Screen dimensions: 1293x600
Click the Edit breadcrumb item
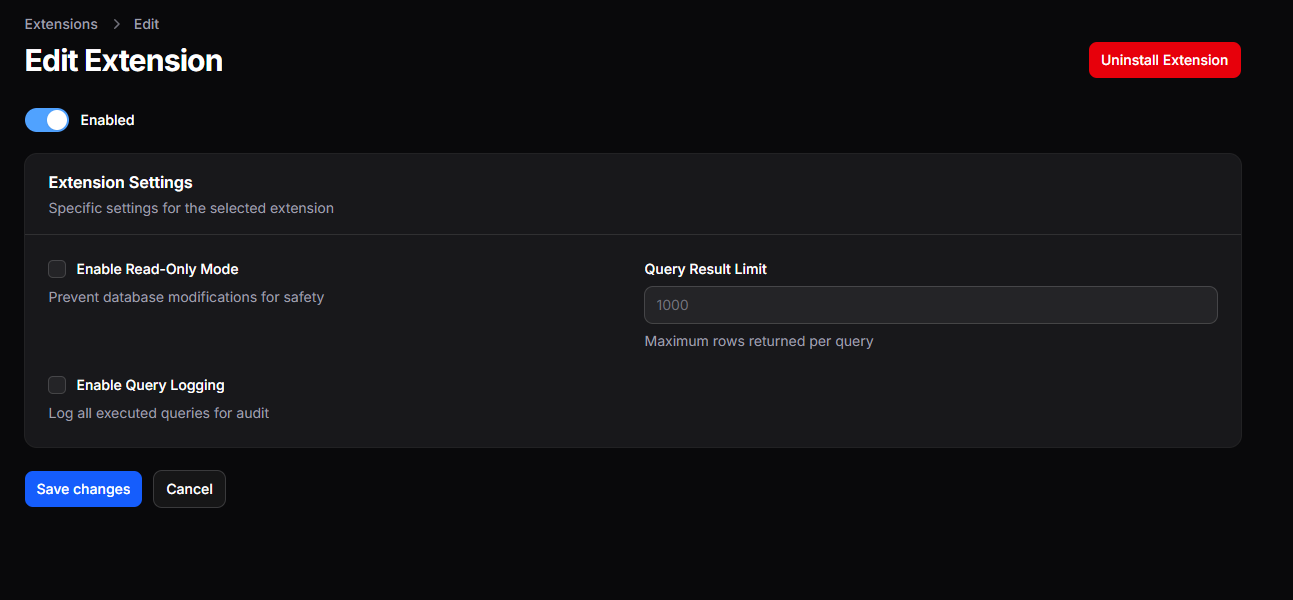[x=146, y=24]
